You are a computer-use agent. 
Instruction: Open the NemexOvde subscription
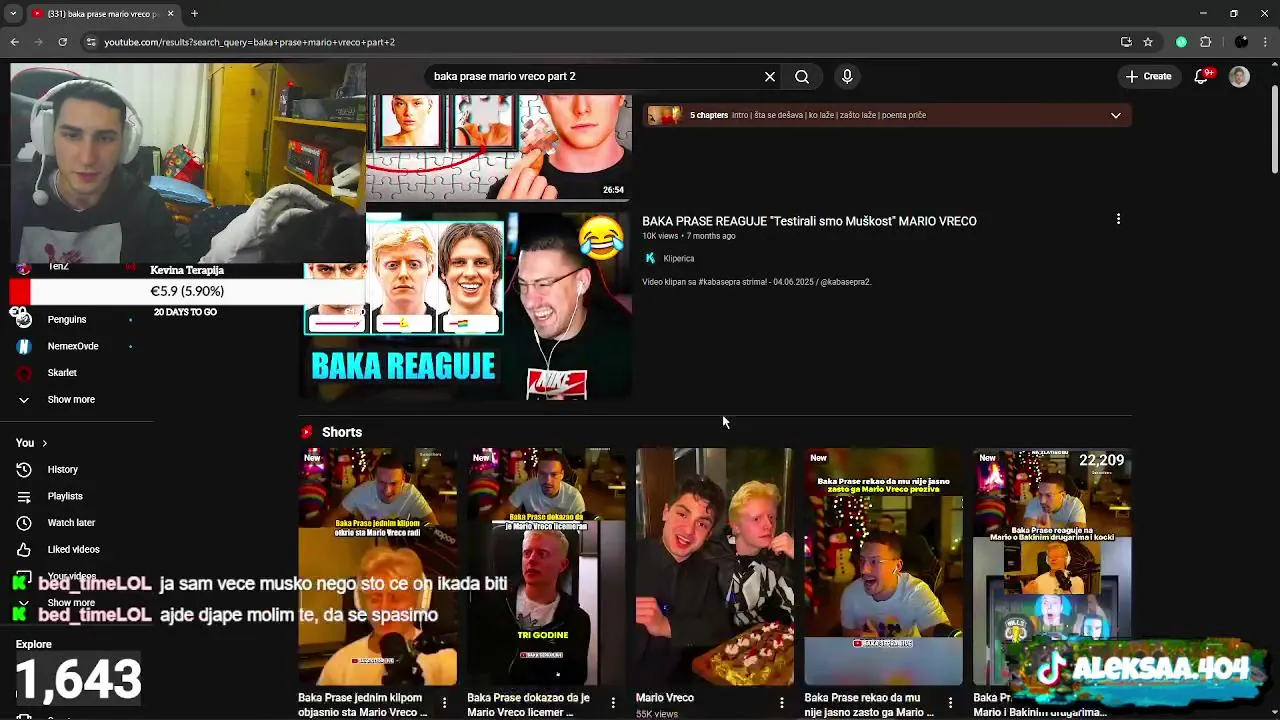pyautogui.click(x=72, y=346)
